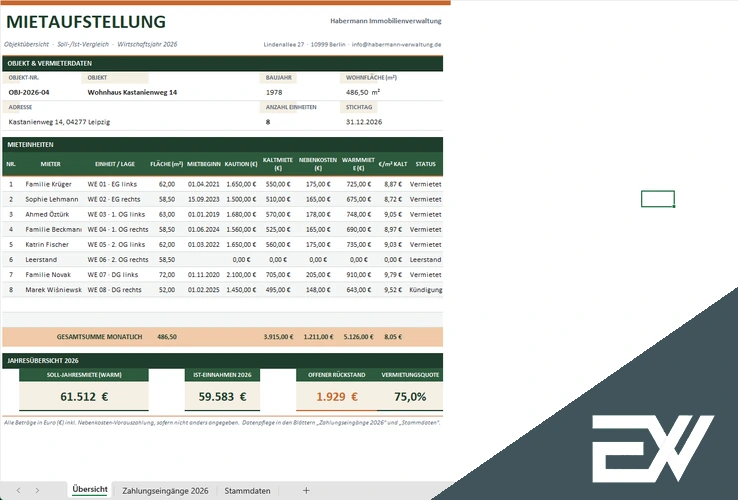
Task: Click the Kündigung status cell
Action: (425, 290)
